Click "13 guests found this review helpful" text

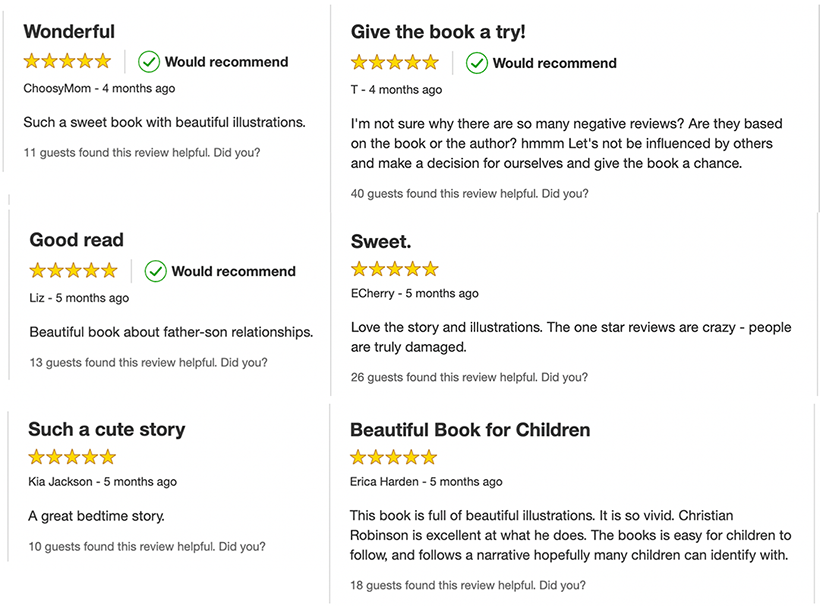123,363
